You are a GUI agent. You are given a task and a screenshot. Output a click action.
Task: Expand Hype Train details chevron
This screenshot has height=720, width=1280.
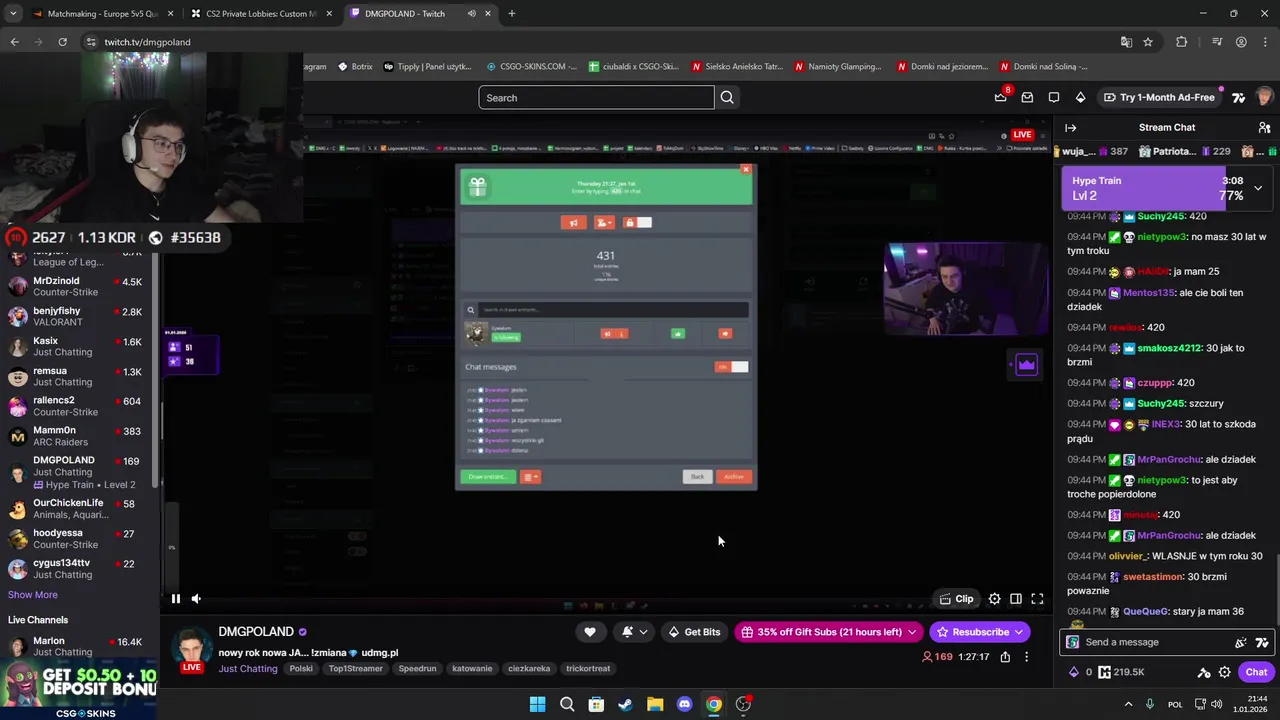1258,188
